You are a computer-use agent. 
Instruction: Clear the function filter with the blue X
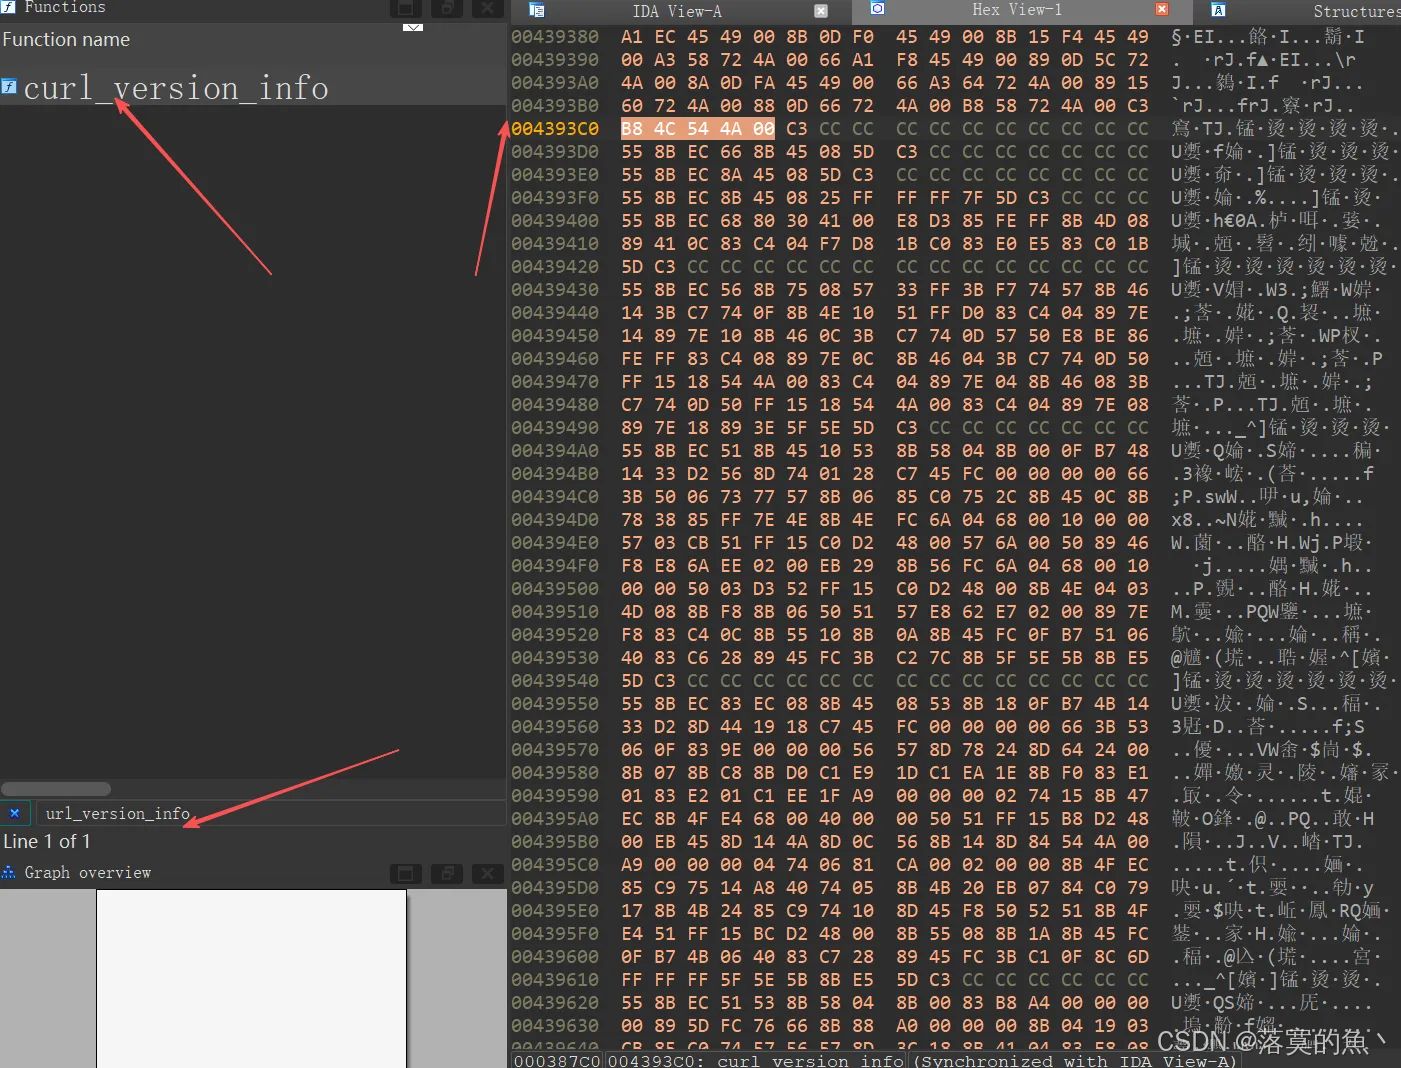pos(15,813)
